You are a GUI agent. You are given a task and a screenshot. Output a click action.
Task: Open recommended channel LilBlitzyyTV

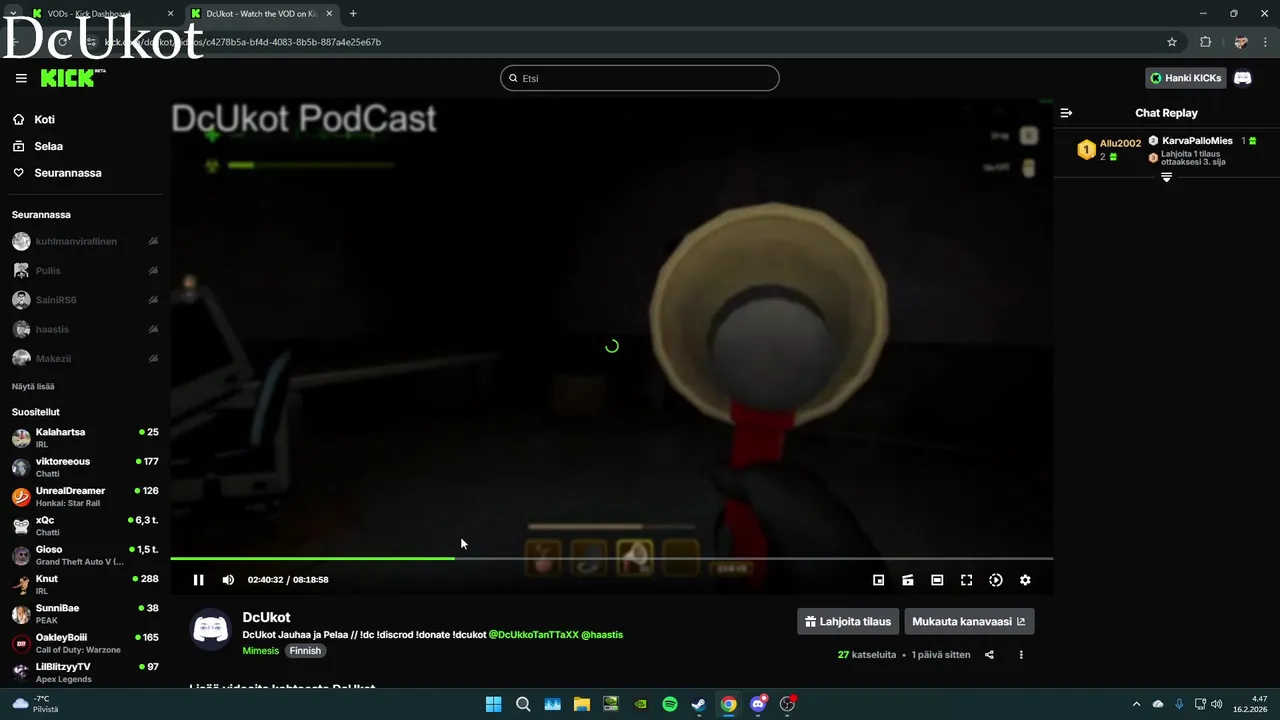coord(85,672)
